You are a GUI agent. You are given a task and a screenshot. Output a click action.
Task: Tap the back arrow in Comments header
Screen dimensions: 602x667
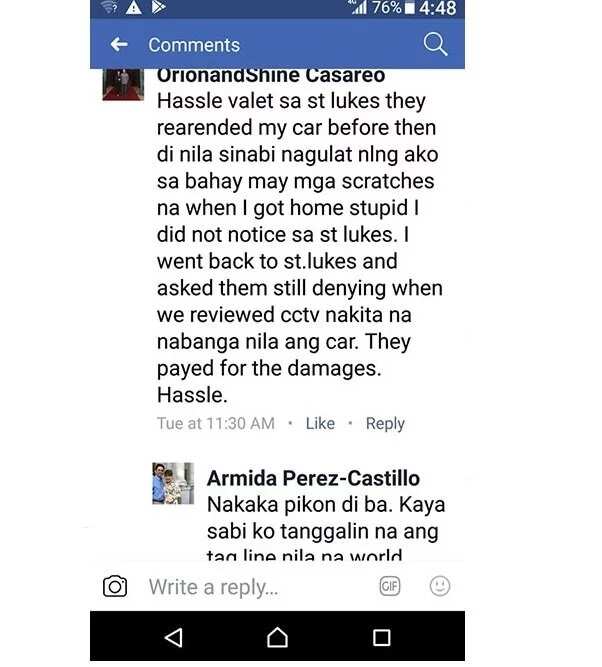pos(119,44)
